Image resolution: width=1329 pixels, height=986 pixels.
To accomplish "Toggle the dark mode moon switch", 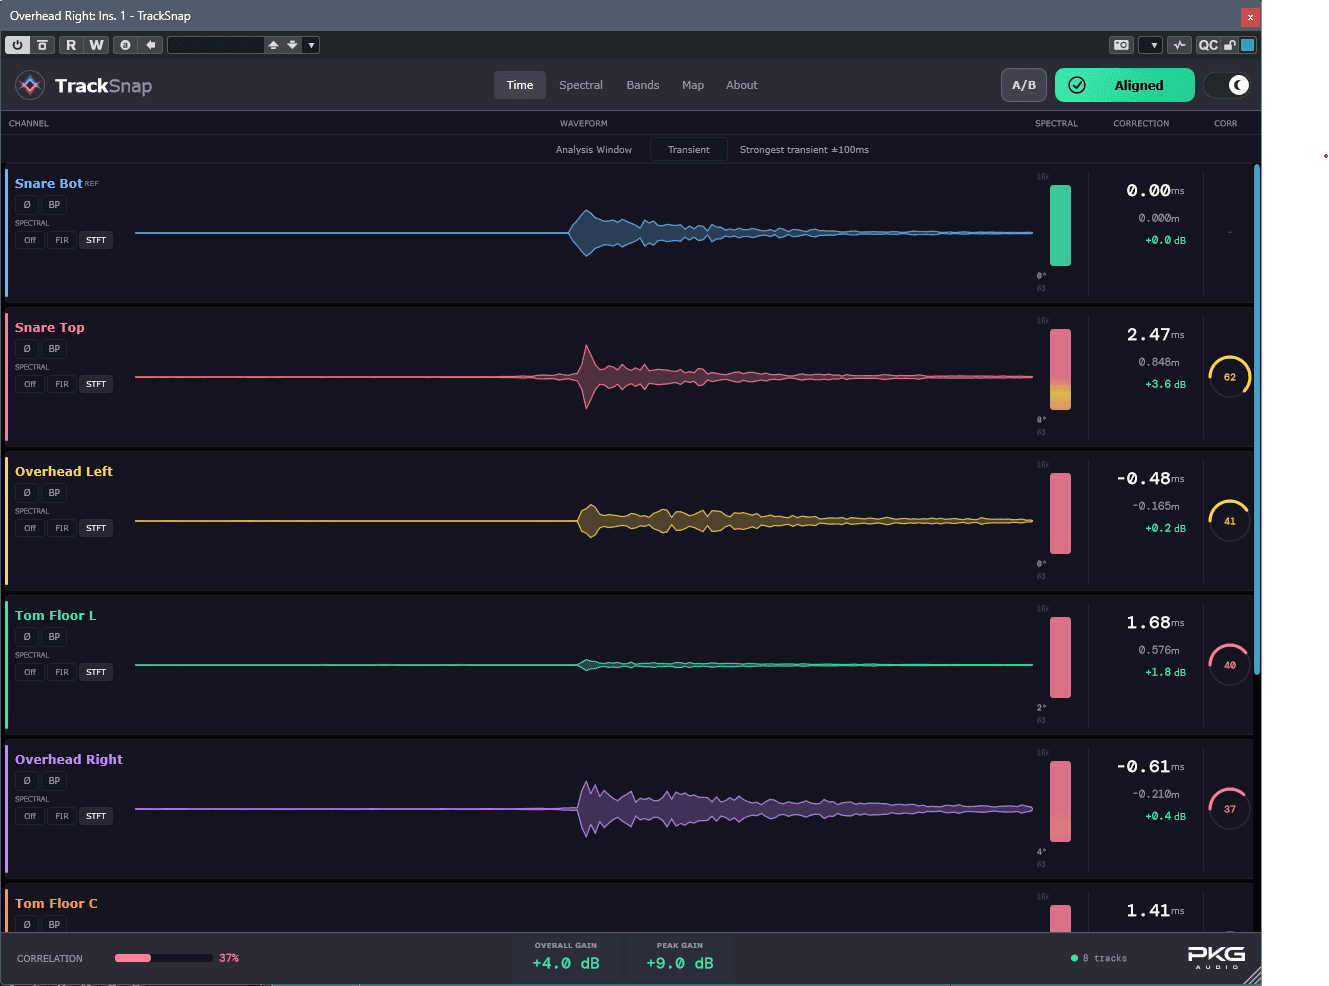I will click(1227, 85).
